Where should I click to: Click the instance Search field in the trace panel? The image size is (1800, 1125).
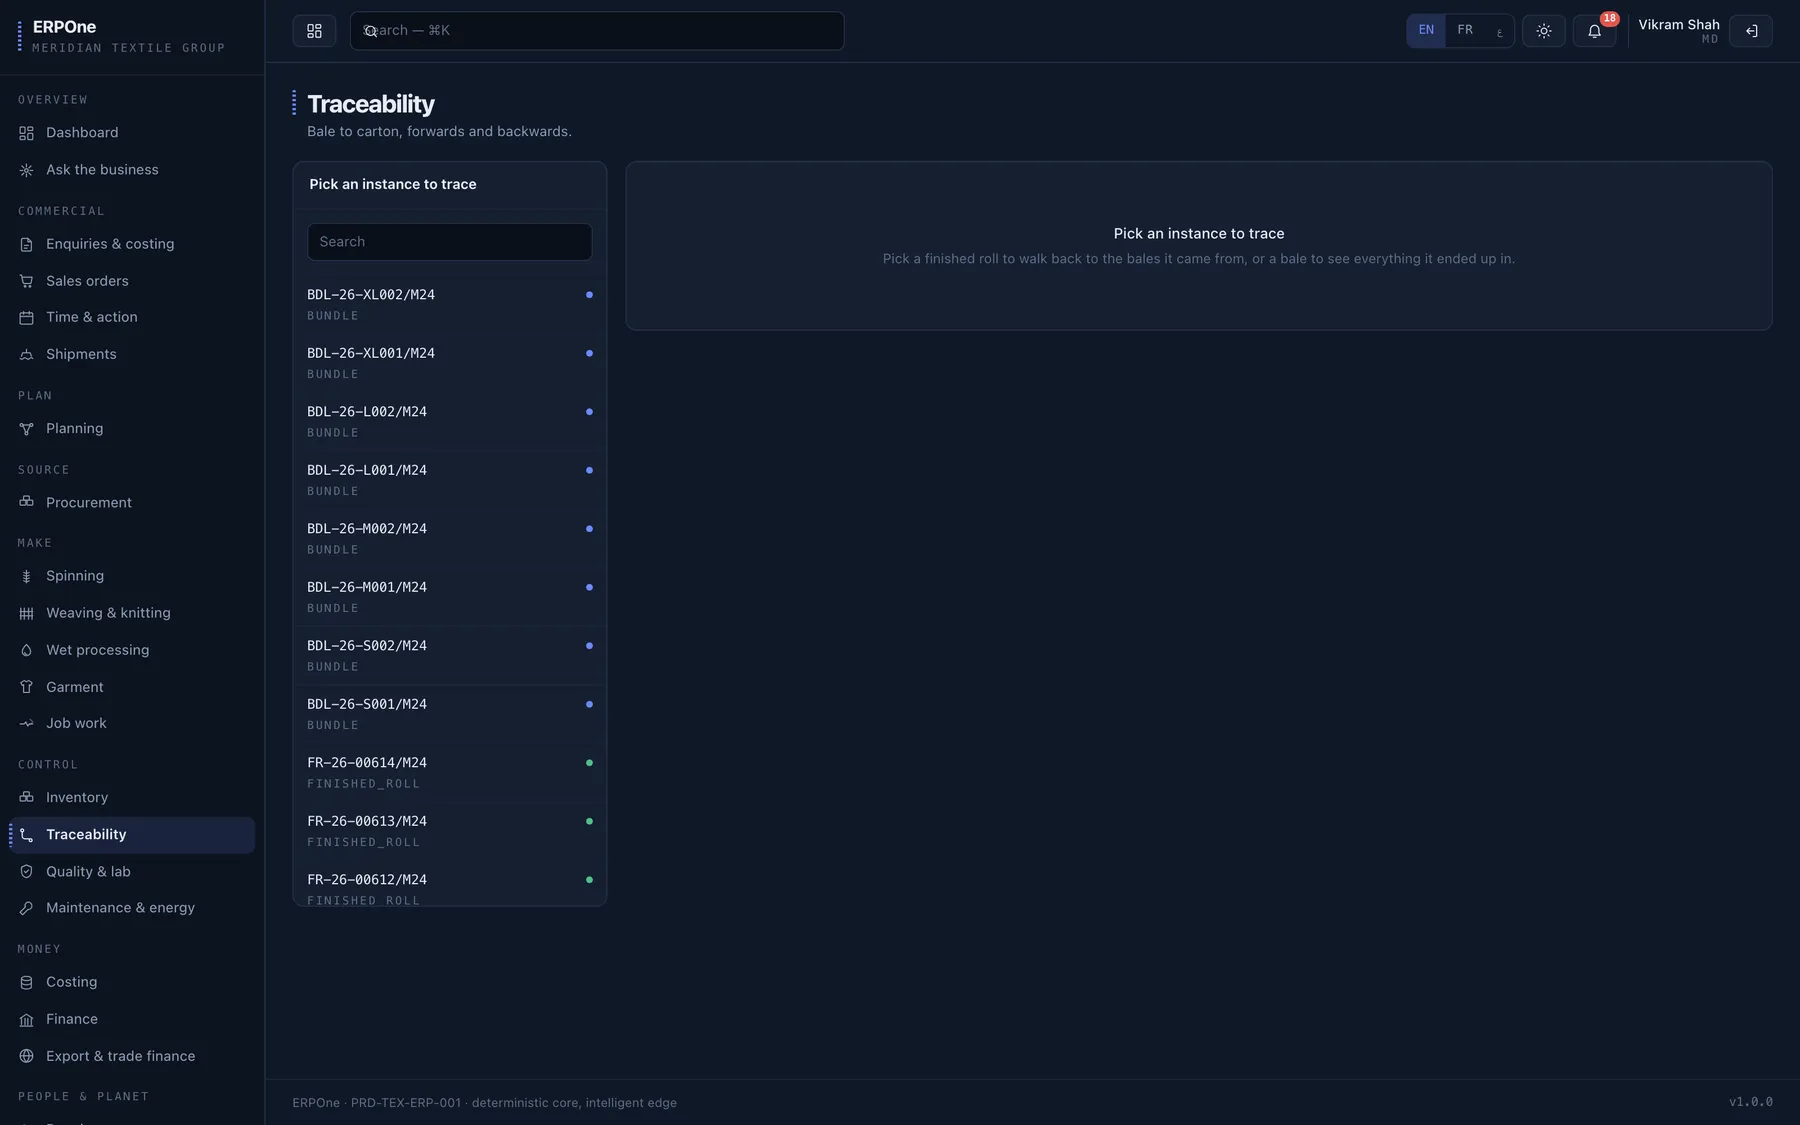pos(449,242)
